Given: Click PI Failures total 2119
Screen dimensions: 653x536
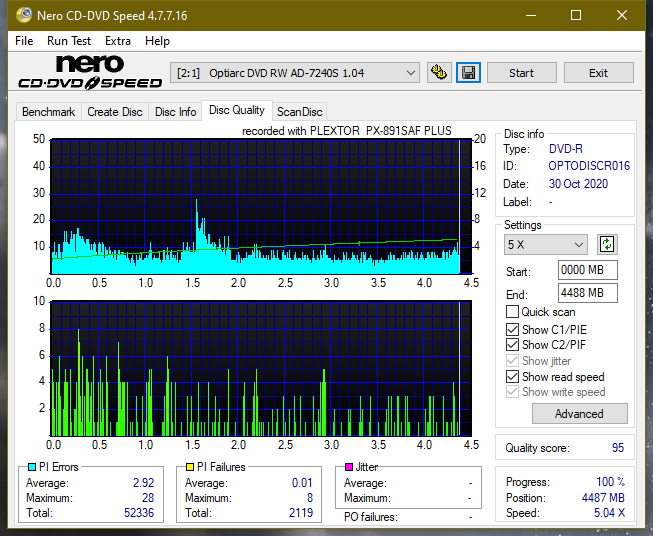Looking at the screenshot, I should tap(301, 513).
